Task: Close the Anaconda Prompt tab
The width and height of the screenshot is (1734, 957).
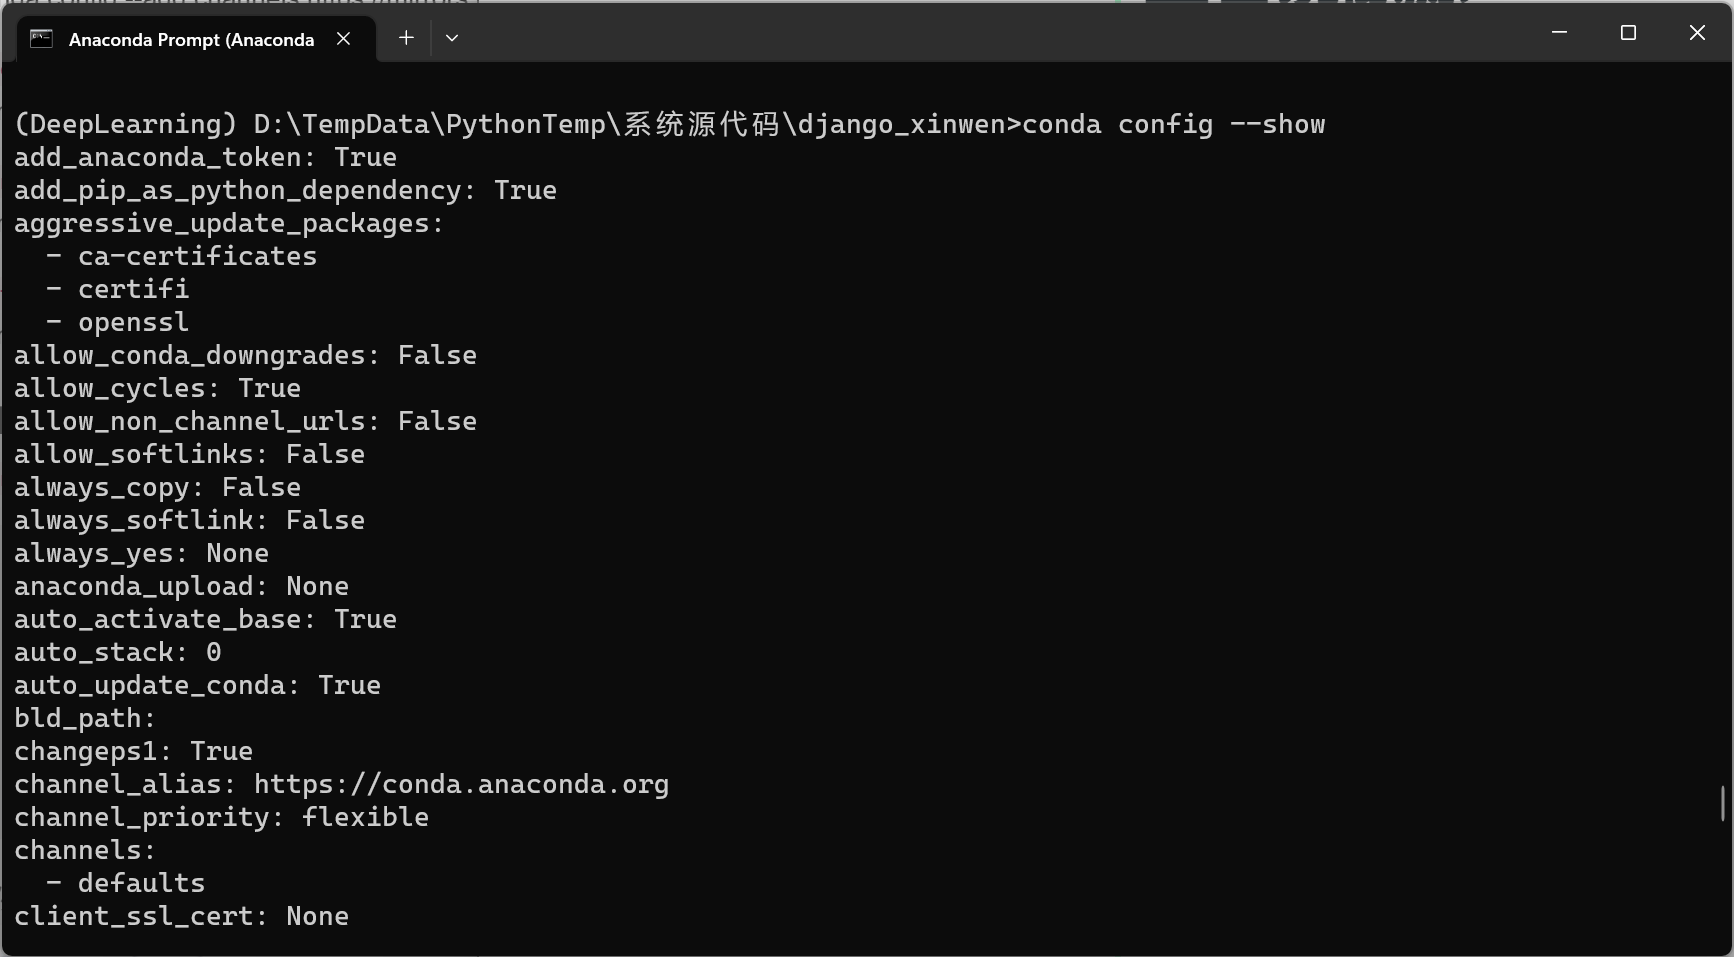Action: point(343,38)
